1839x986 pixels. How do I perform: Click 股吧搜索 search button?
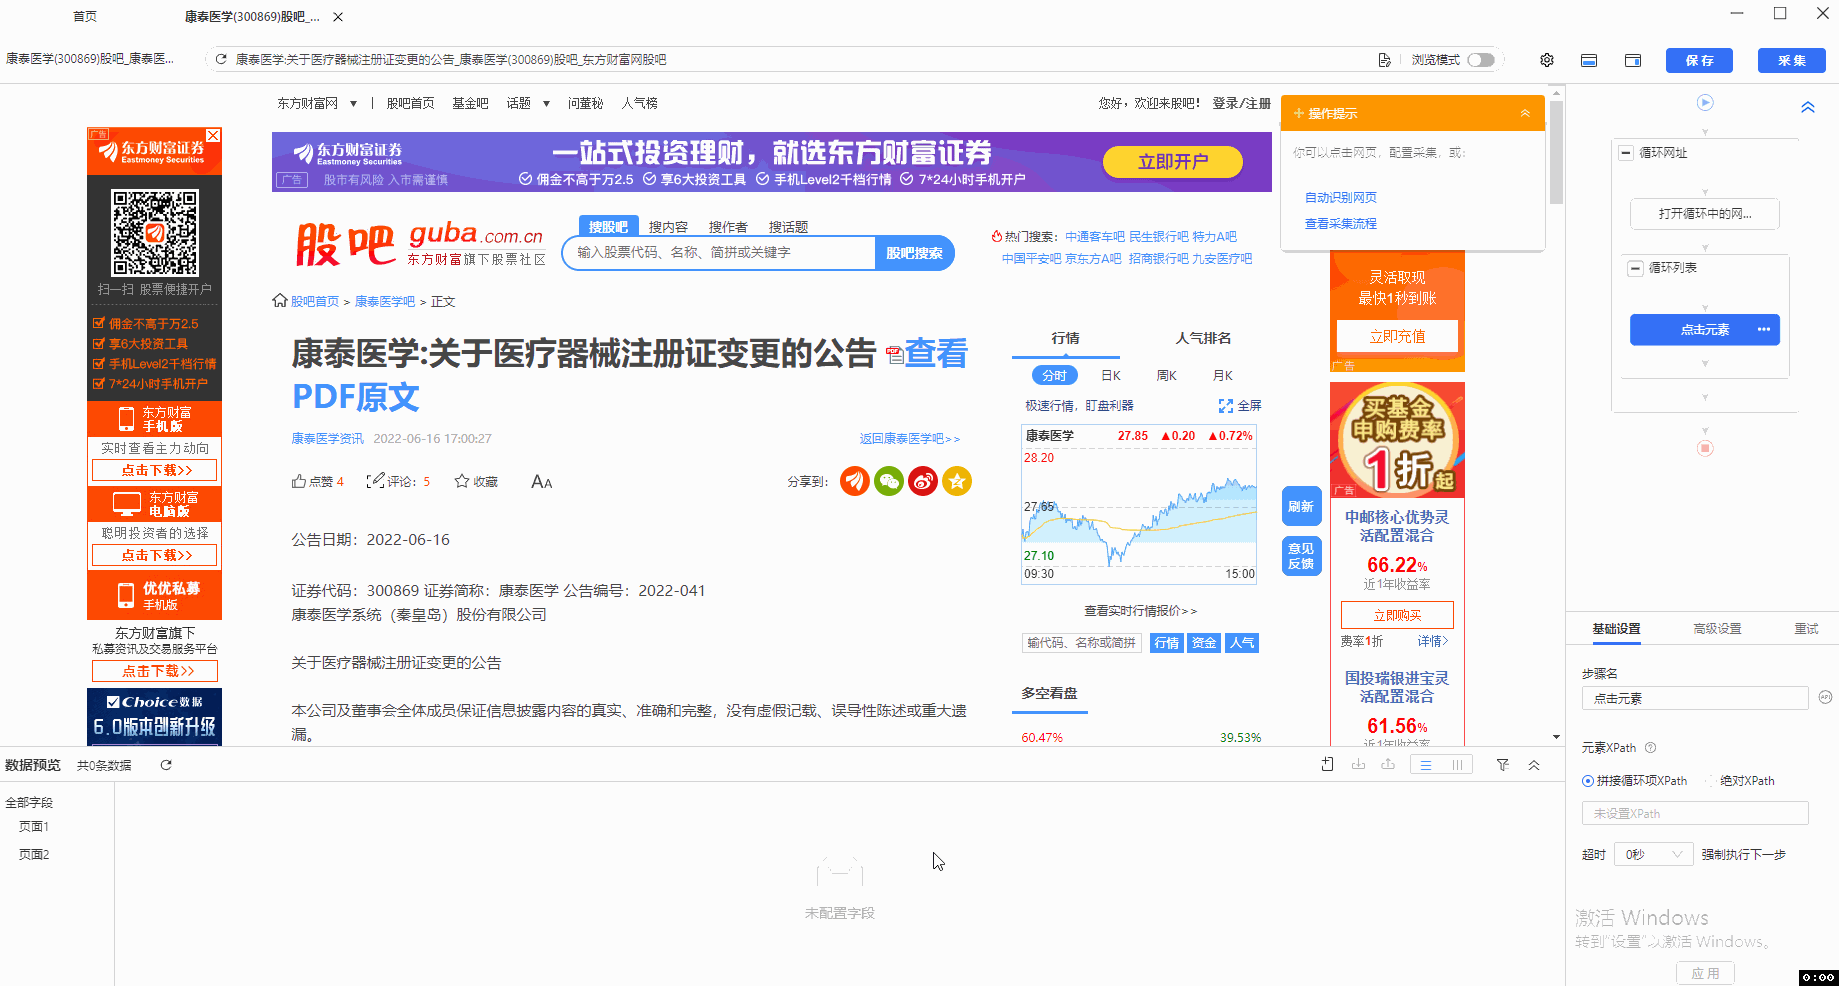(x=914, y=253)
